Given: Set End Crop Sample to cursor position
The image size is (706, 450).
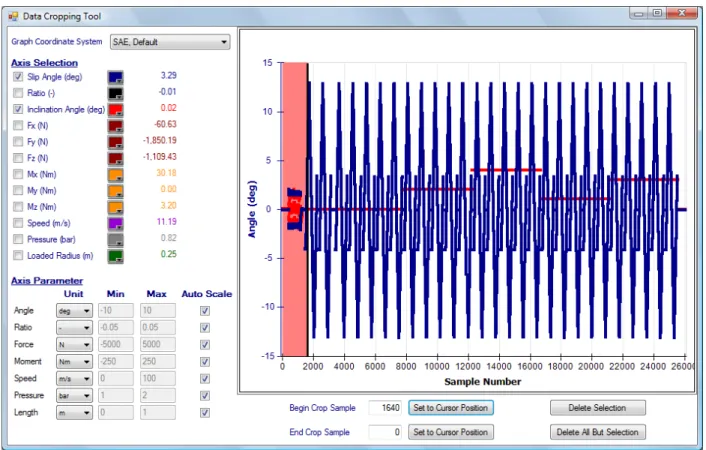Looking at the screenshot, I should (x=451, y=432).
